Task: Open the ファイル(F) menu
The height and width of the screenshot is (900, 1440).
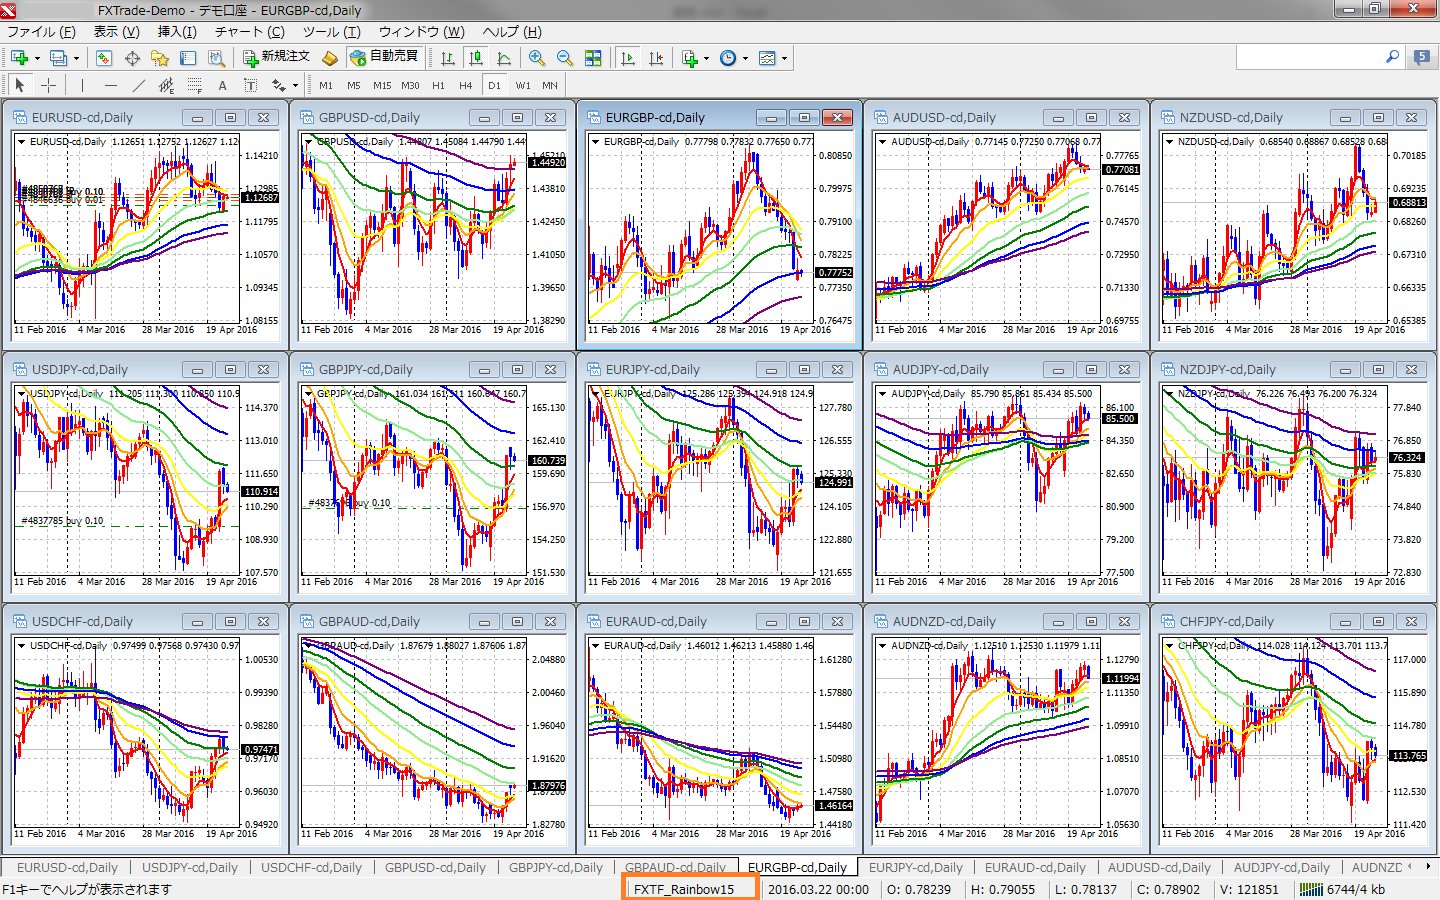Action: coord(42,31)
